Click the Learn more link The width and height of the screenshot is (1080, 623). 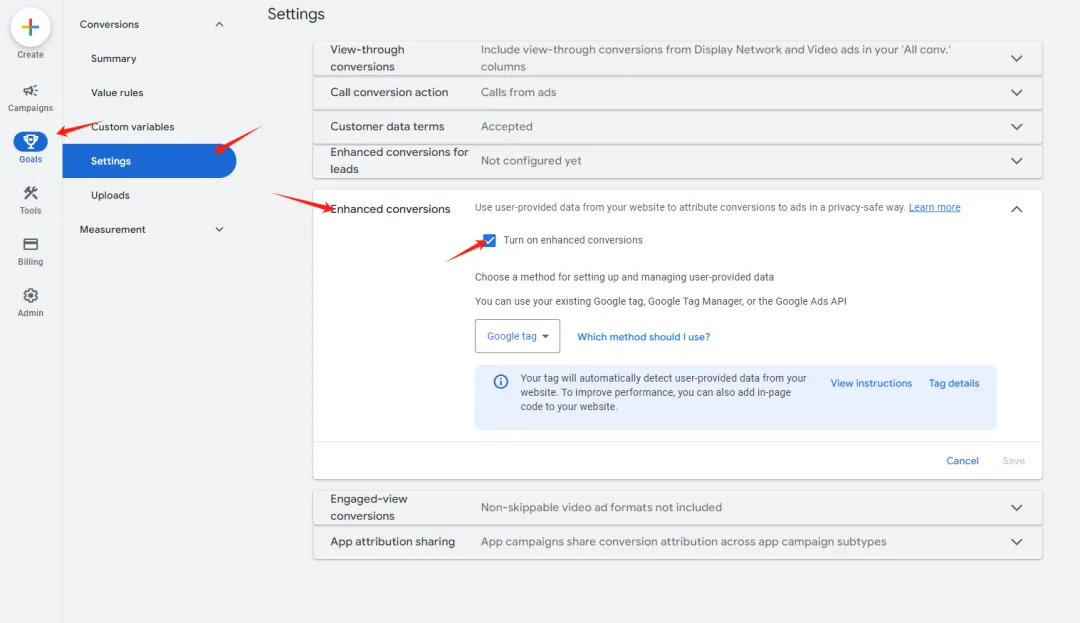(x=934, y=207)
